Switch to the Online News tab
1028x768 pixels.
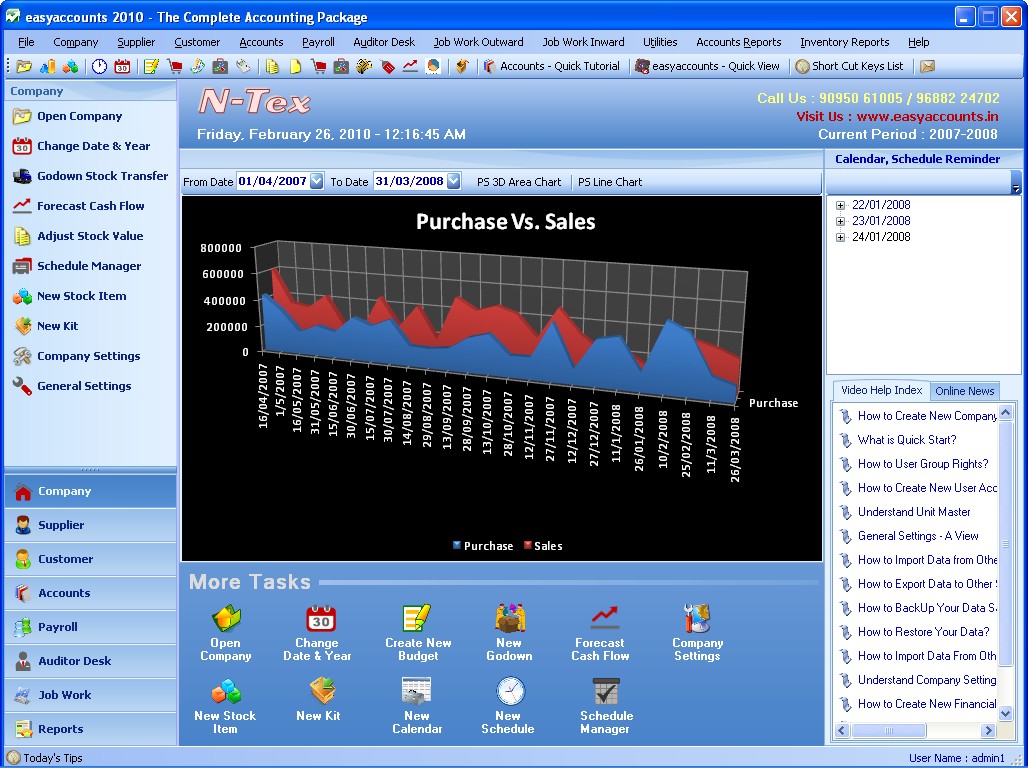tap(964, 391)
